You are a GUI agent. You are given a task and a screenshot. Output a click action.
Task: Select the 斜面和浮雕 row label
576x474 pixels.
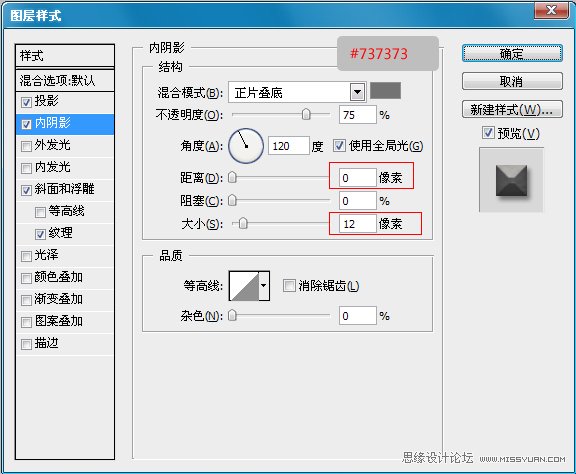tap(64, 189)
